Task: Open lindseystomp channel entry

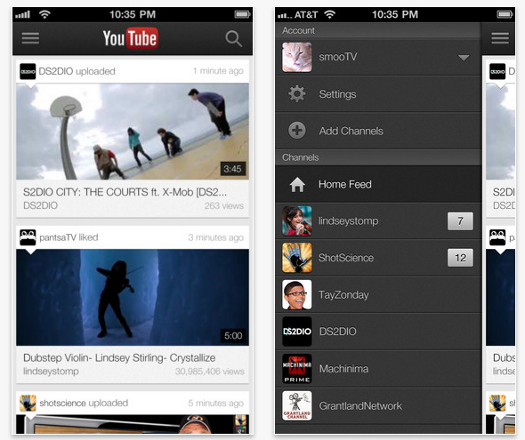Action: (378, 221)
